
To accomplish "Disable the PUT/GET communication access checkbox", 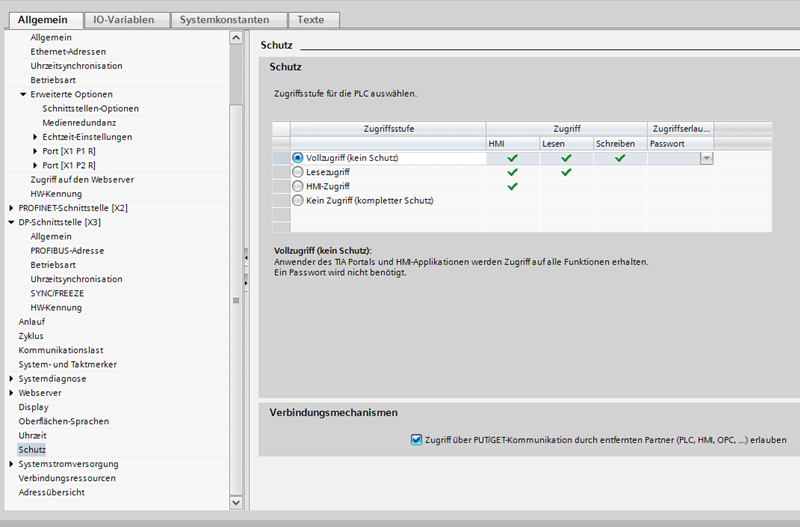I will coord(416,439).
